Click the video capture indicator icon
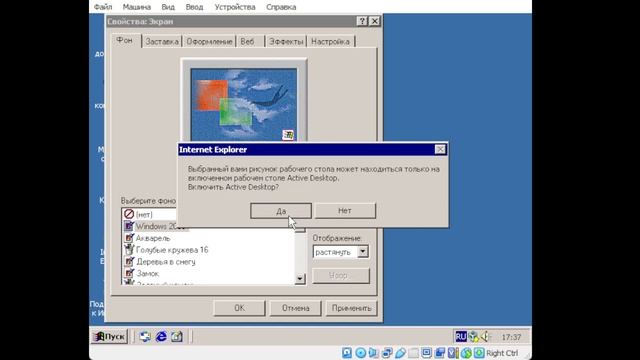This screenshot has width=640, height=360. pos(440,353)
